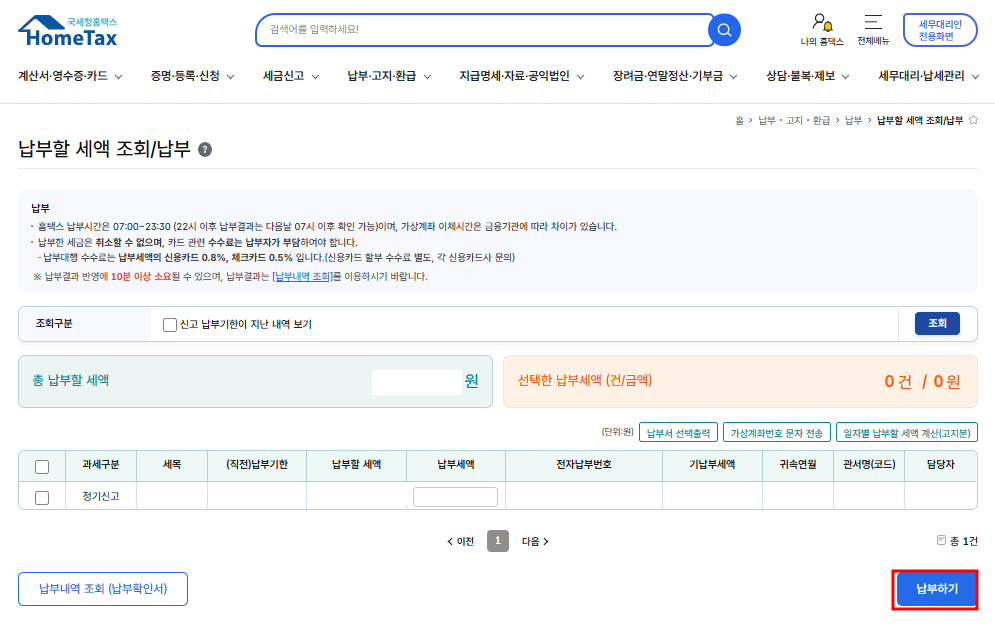Enable 신고 납부기한이 지난 내역 보기 checkbox
Viewport: 995px width, 625px height.
pos(170,324)
